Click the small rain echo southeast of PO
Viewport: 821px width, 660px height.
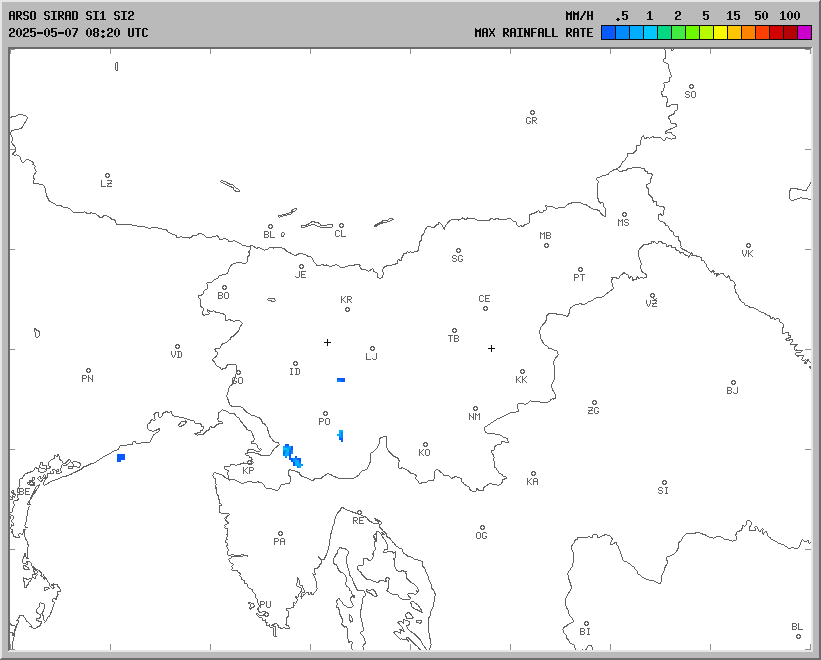tap(341, 435)
